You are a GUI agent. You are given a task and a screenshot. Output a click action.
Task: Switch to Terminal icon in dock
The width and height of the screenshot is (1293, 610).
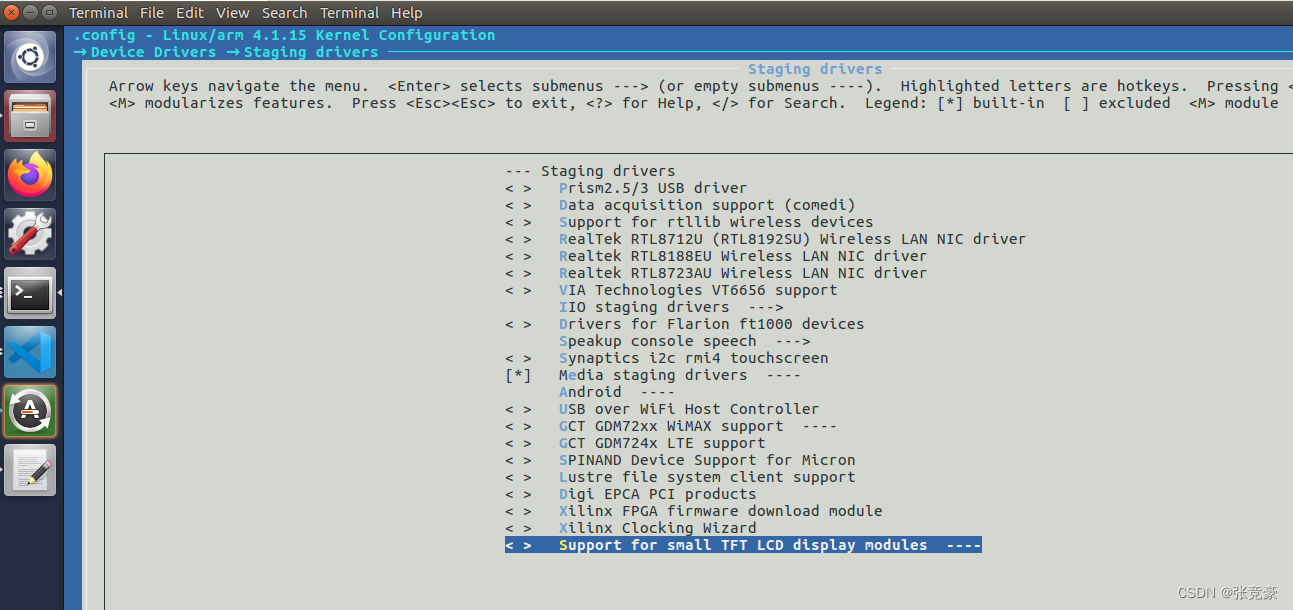click(x=31, y=293)
